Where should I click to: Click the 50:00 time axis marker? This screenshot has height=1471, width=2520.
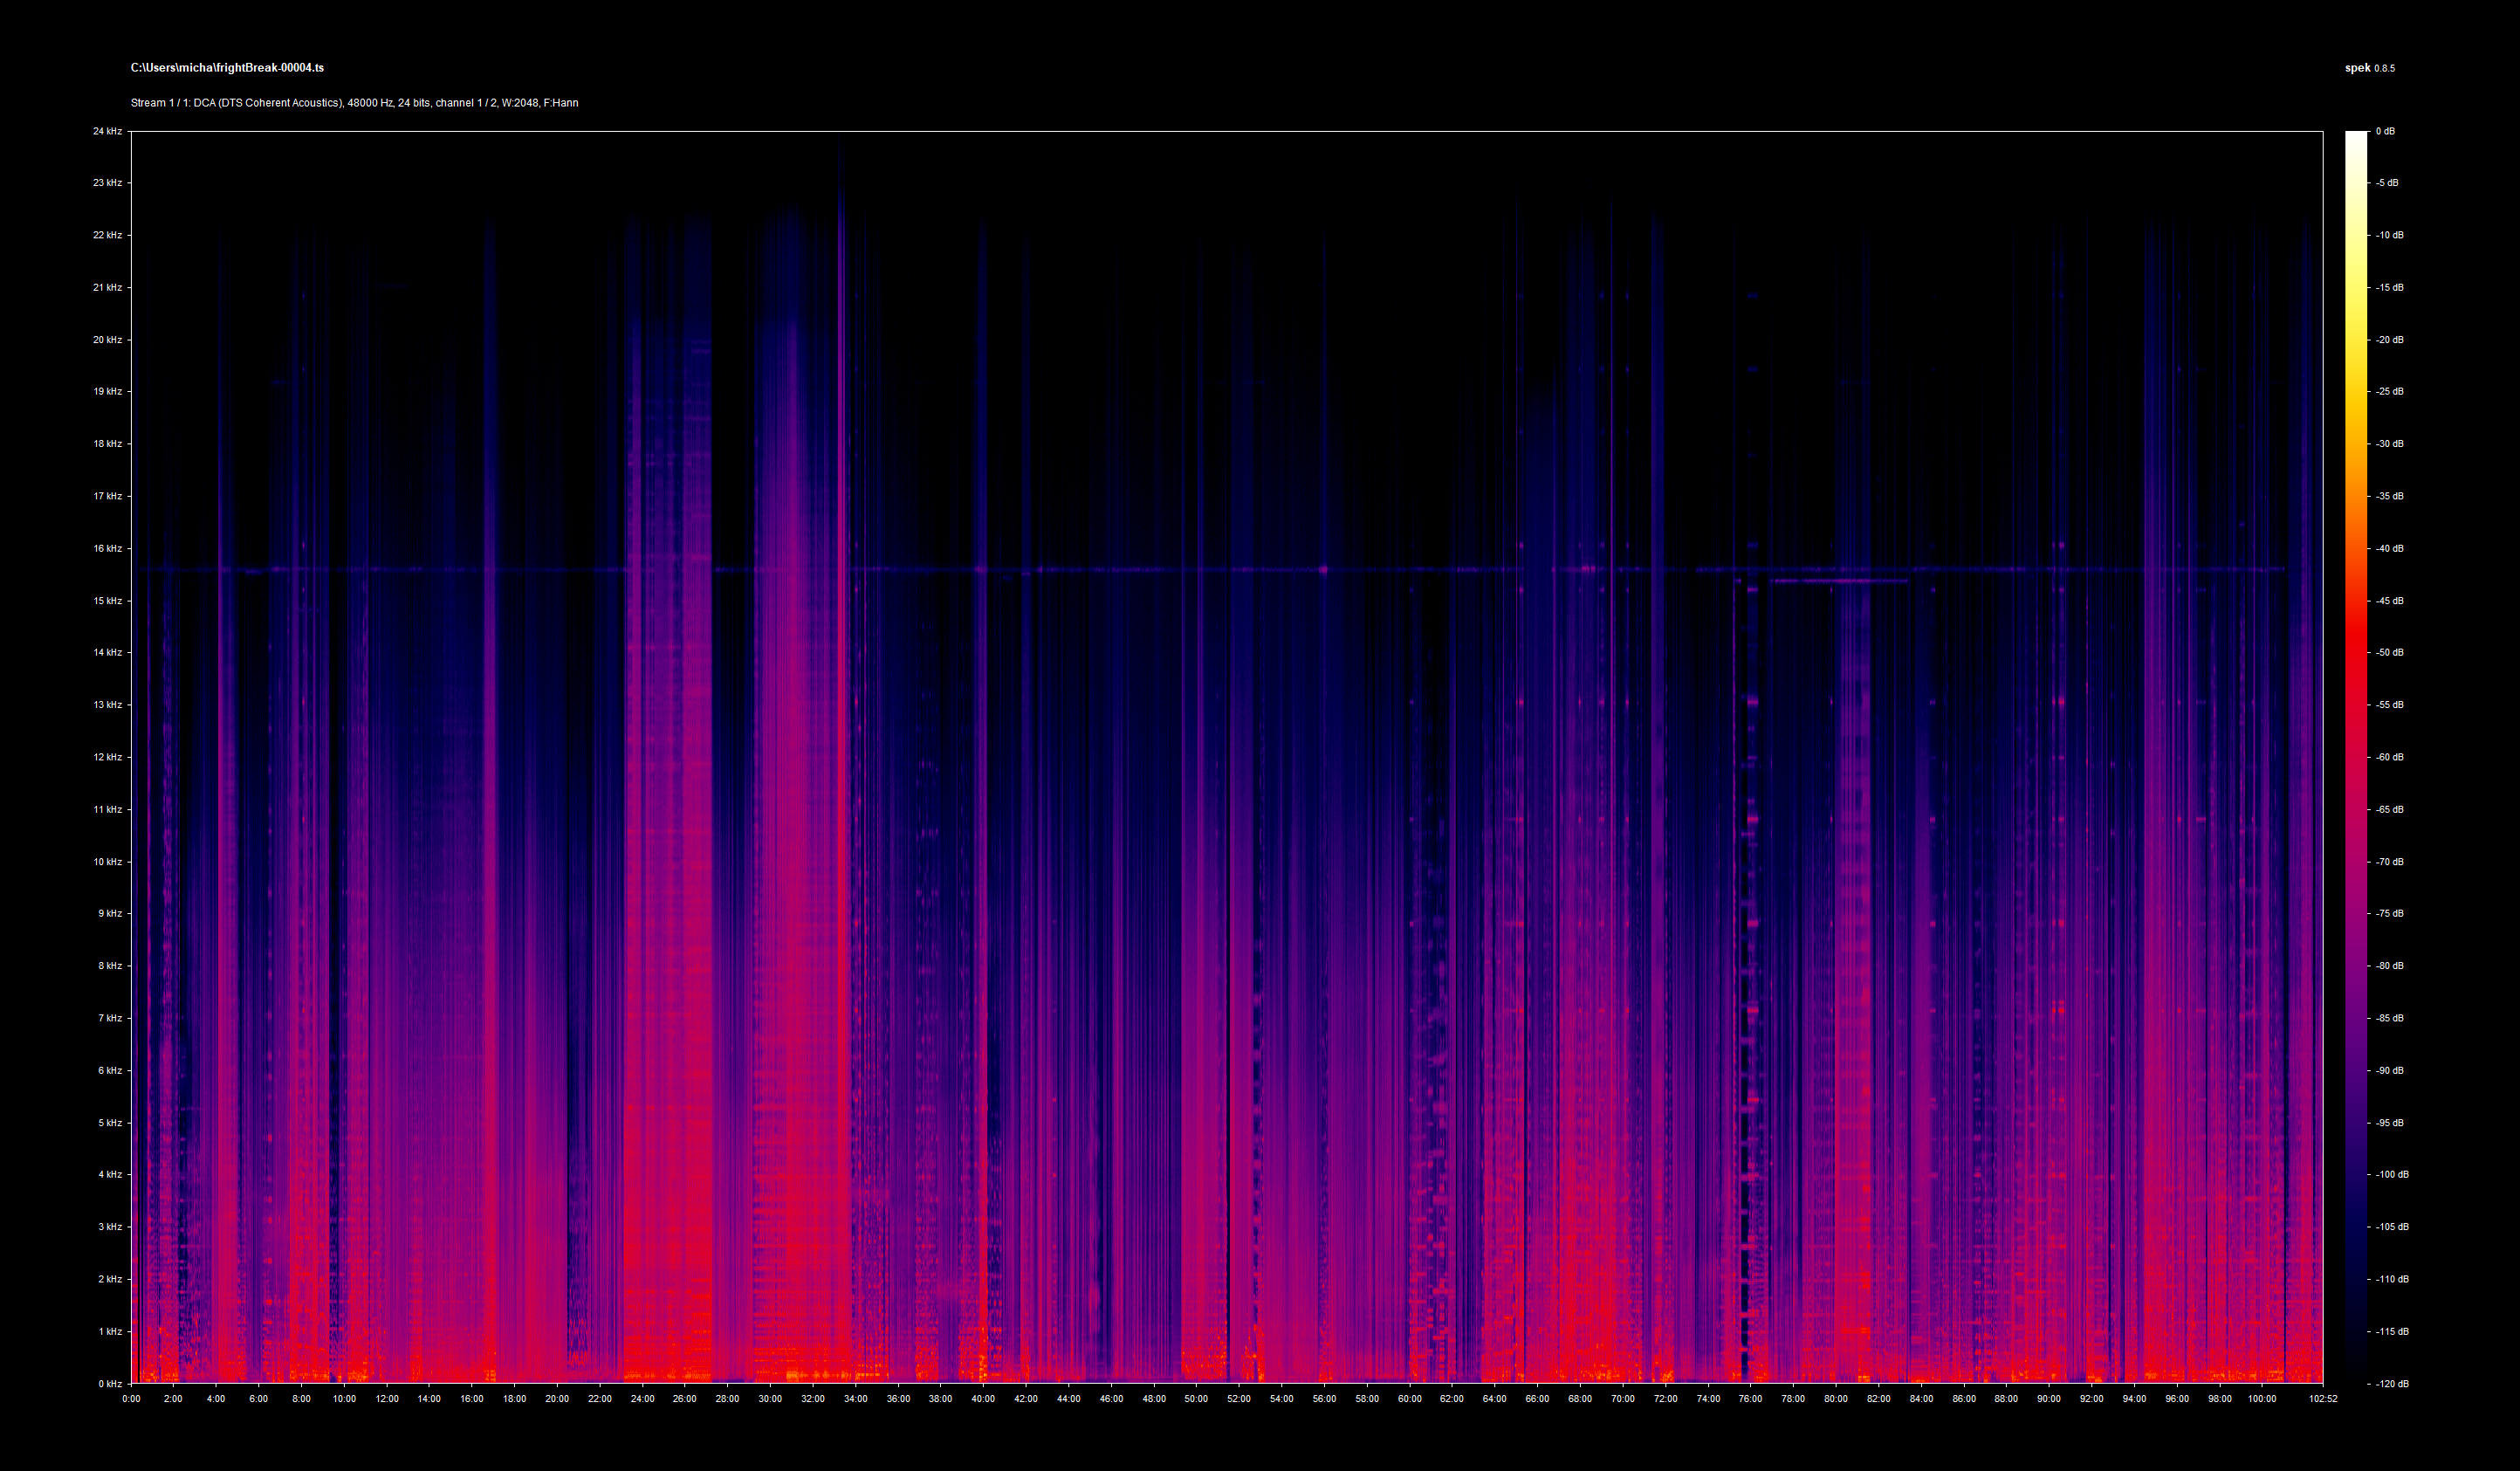[x=1196, y=1399]
